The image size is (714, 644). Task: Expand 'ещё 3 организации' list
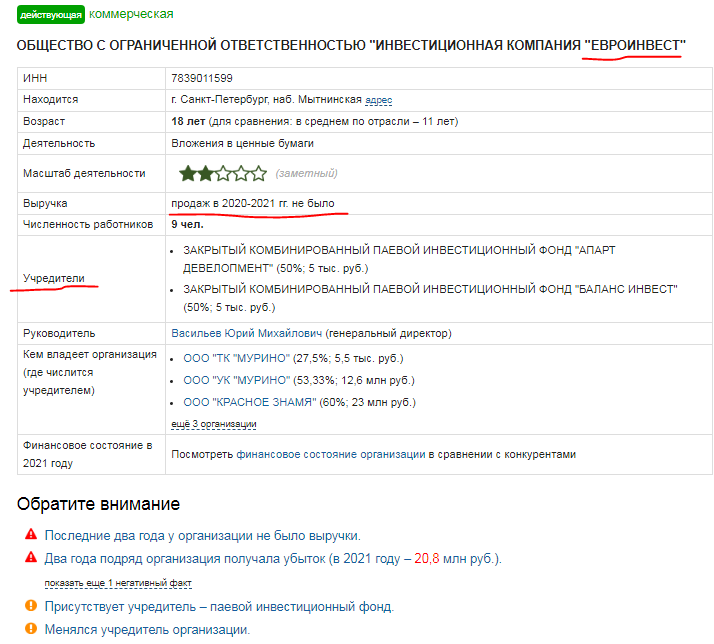pyautogui.click(x=214, y=424)
